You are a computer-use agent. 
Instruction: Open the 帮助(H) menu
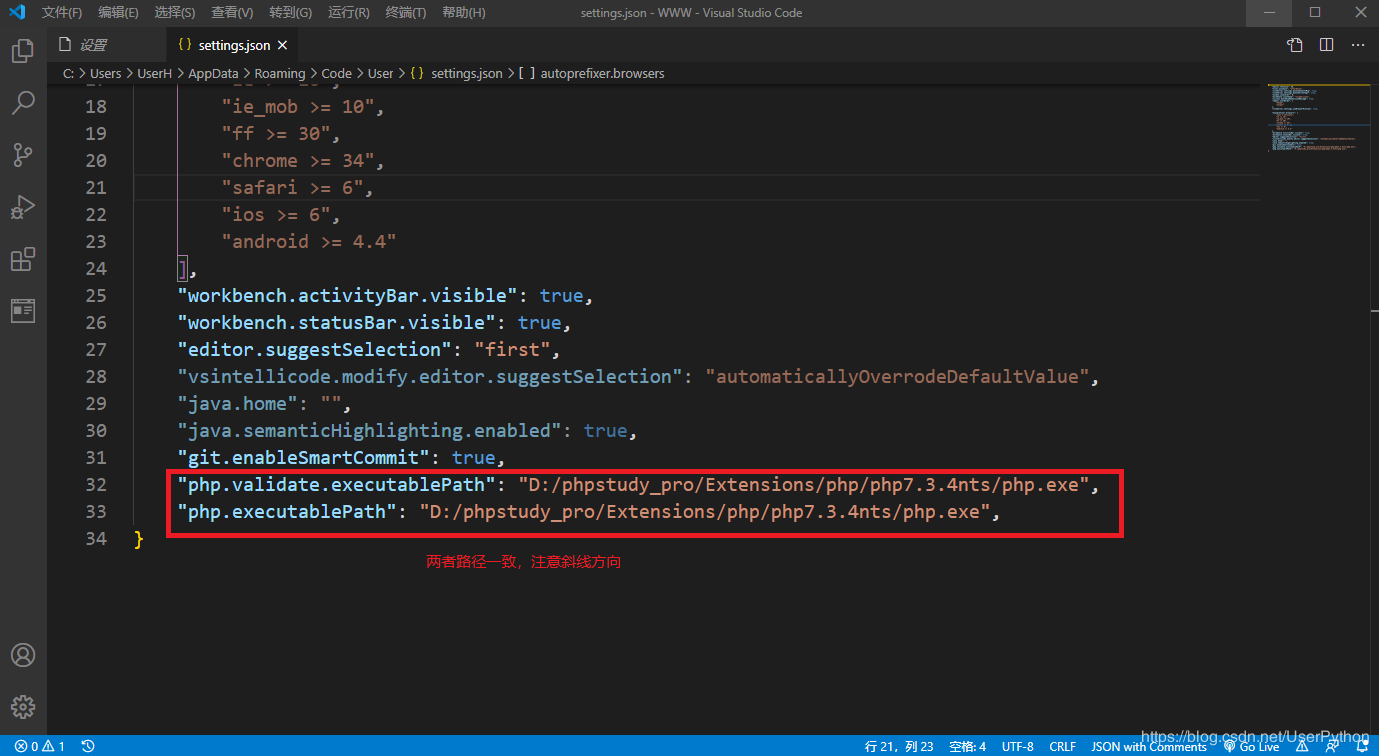pyautogui.click(x=463, y=13)
